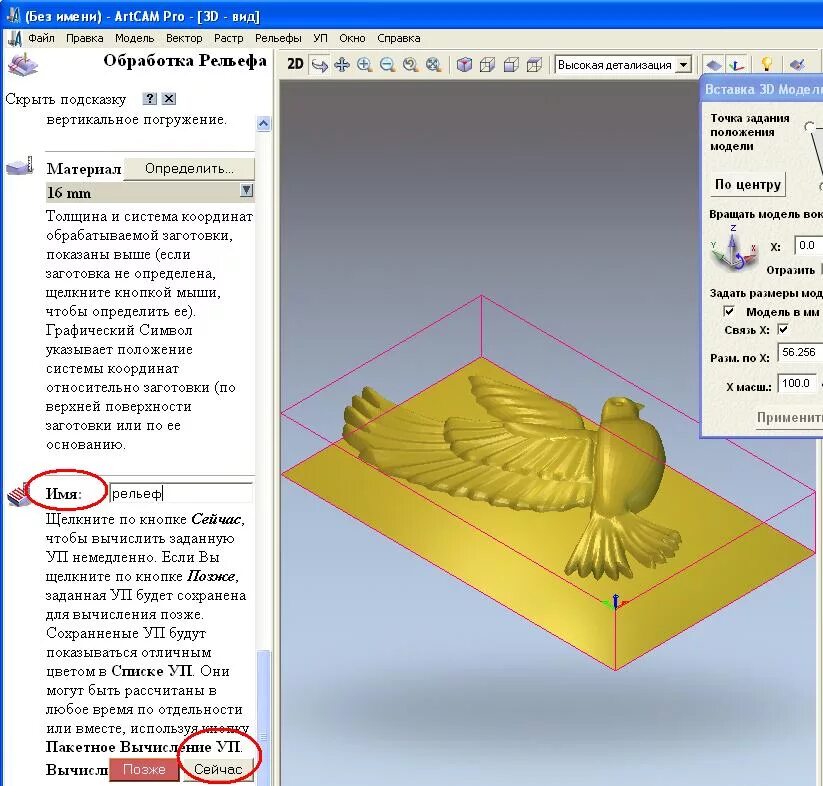Viewport: 823px width, 786px height.
Task: Toggle the zero plane display icon
Action: tap(713, 65)
